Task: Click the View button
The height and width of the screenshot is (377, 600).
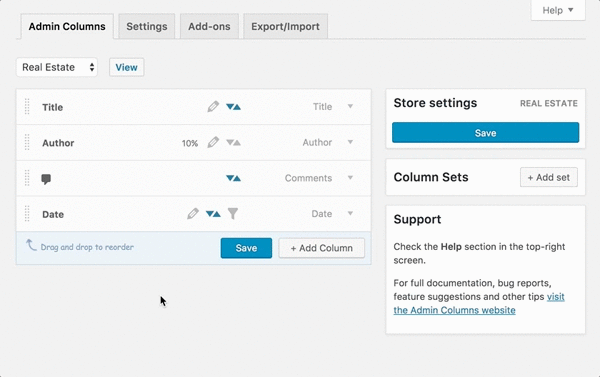Action: tap(127, 67)
